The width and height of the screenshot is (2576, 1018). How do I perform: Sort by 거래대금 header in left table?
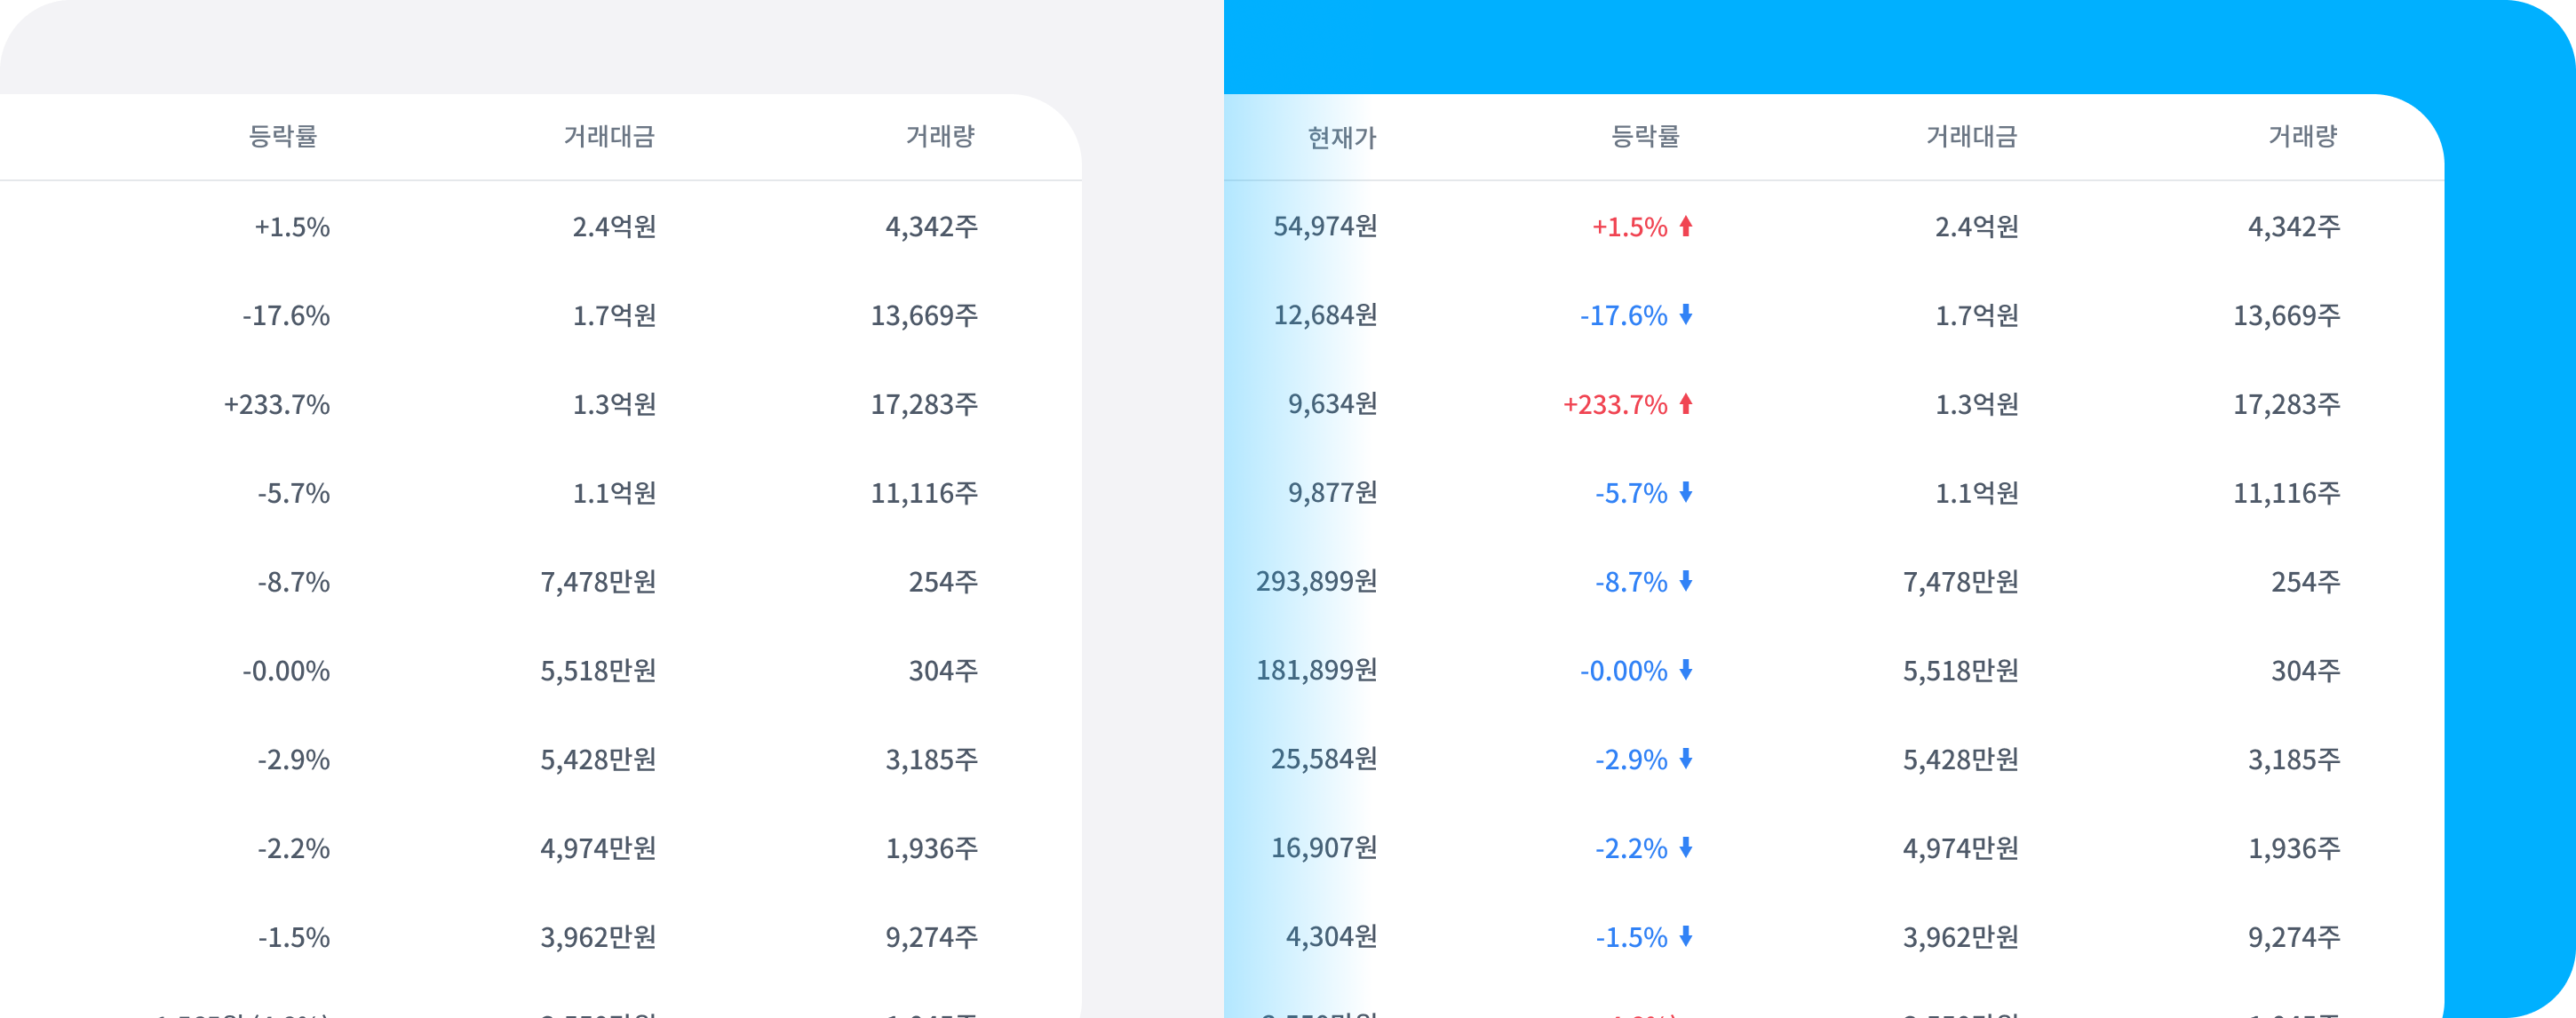pos(609,136)
